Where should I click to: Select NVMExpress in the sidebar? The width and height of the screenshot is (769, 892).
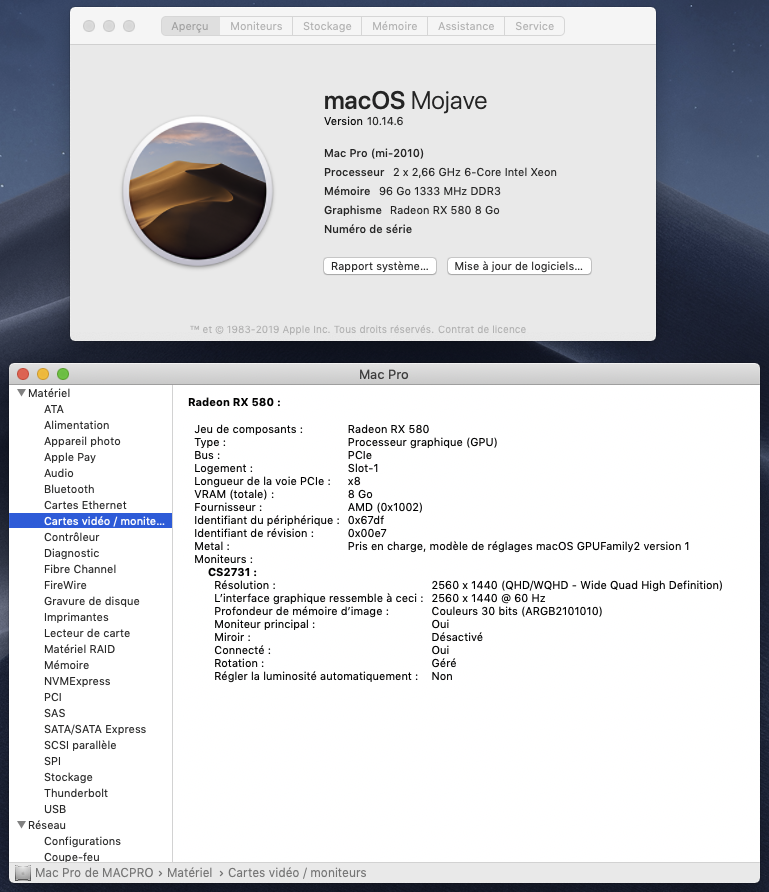77,680
